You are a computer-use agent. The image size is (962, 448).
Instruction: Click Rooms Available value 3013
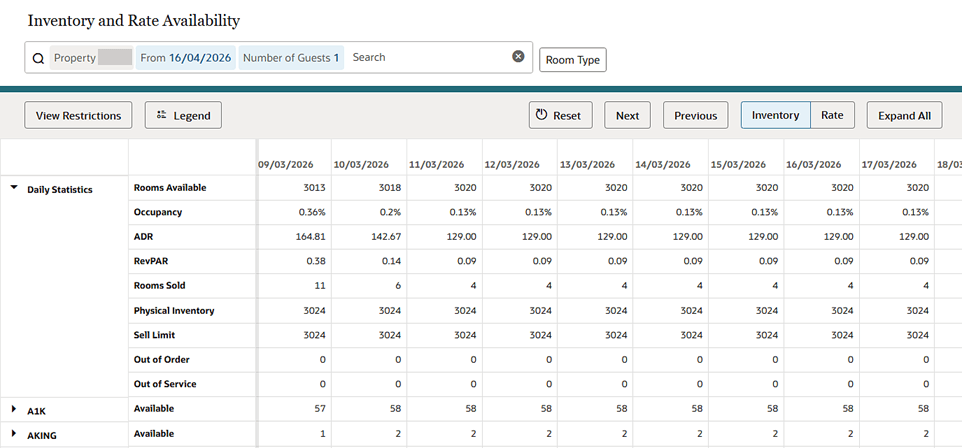[315, 188]
